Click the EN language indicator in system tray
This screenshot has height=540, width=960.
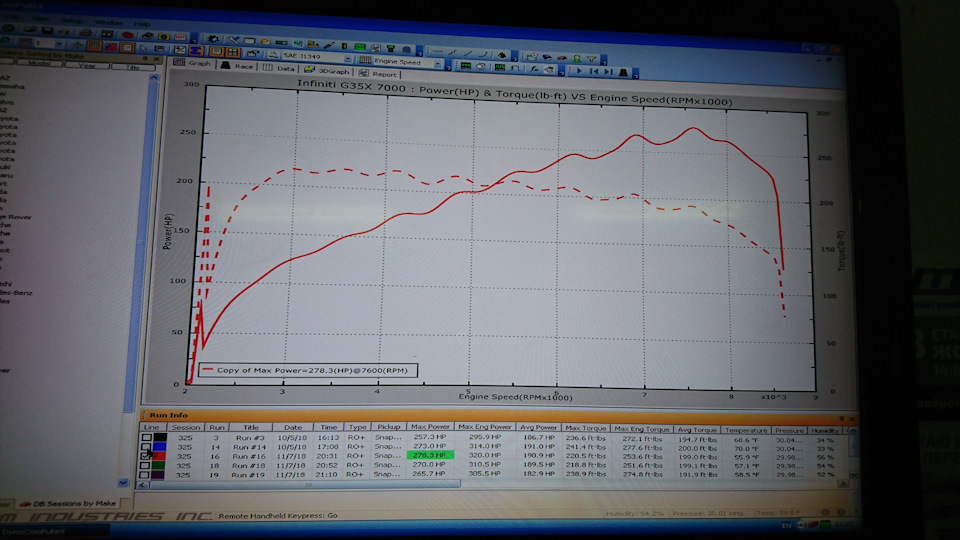786,525
